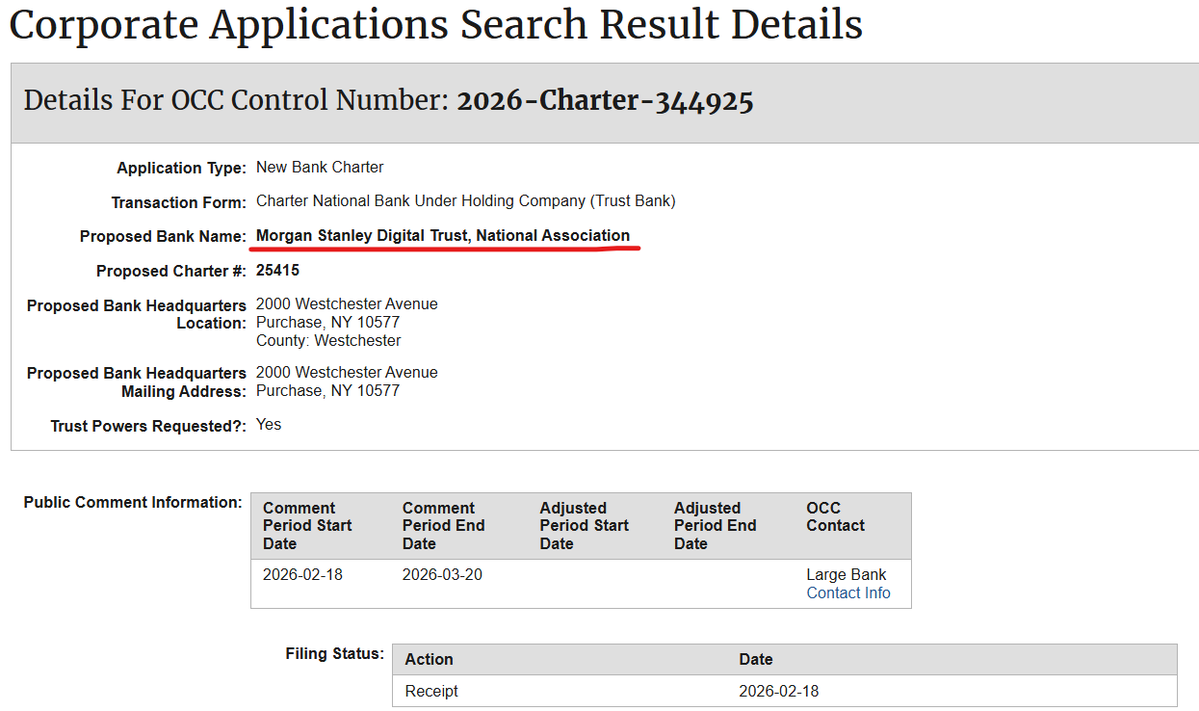Select charter number 25415
This screenshot has width=1199, height=711.
[x=278, y=271]
